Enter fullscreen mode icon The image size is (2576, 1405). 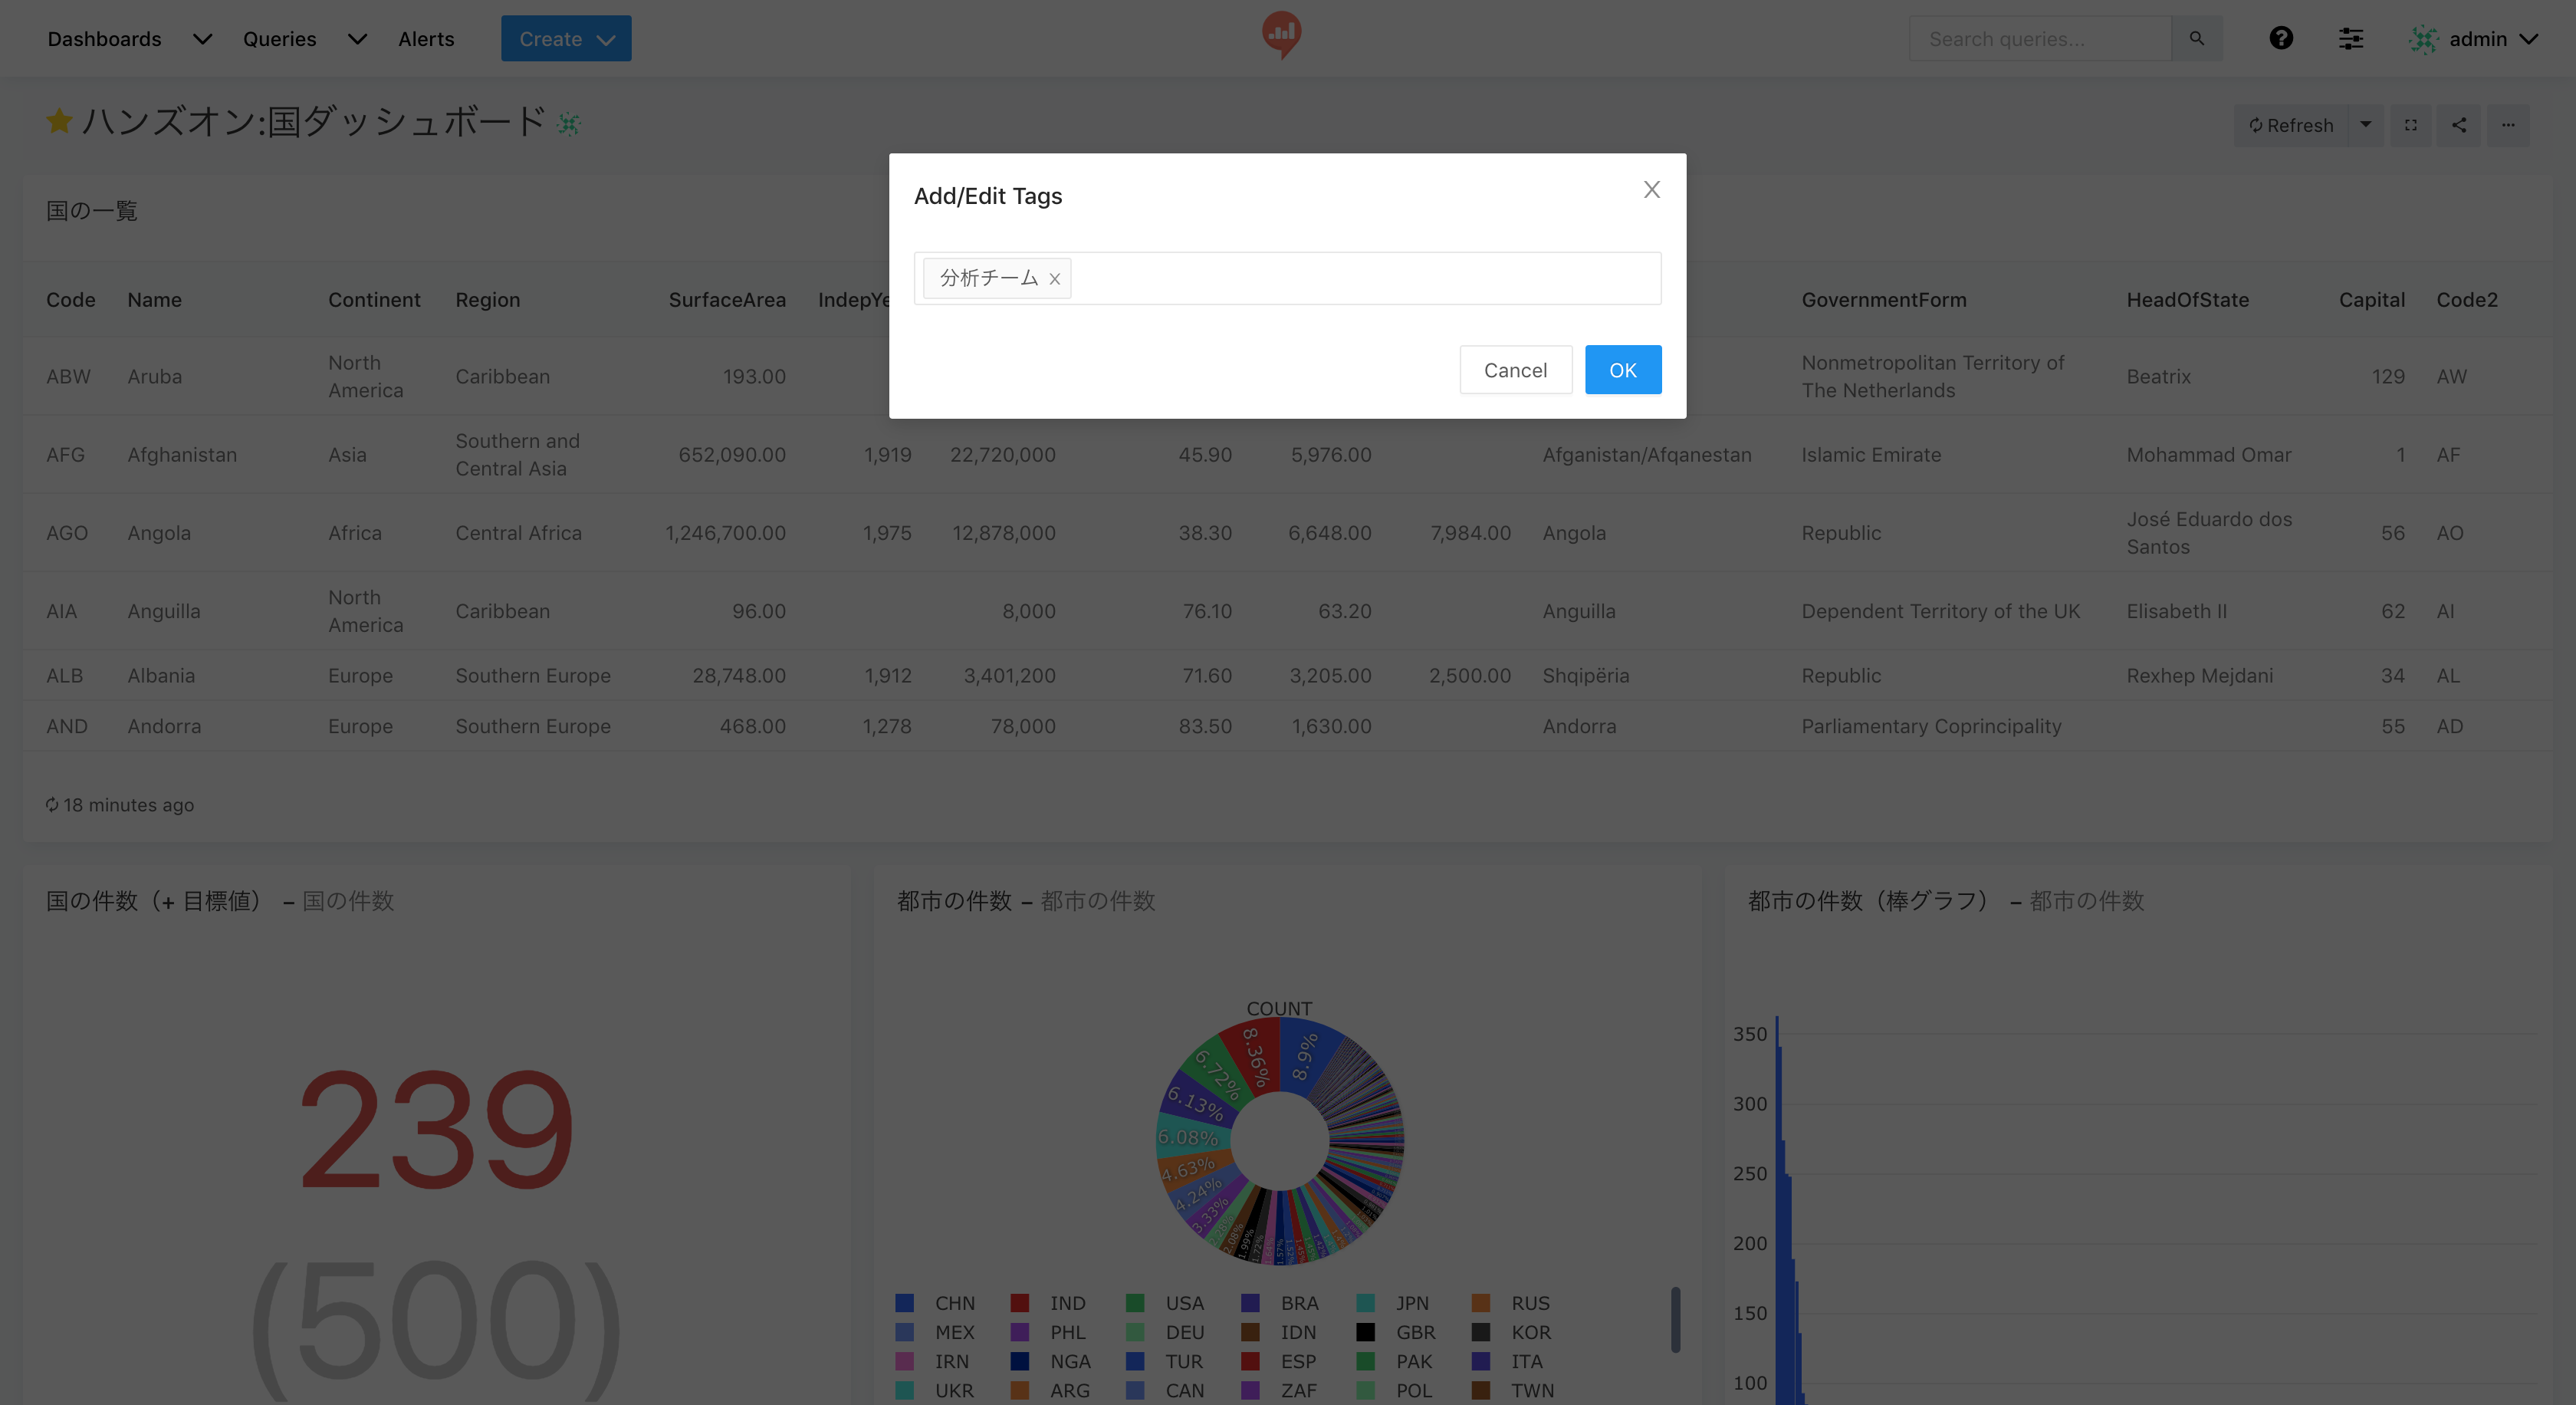click(2411, 125)
